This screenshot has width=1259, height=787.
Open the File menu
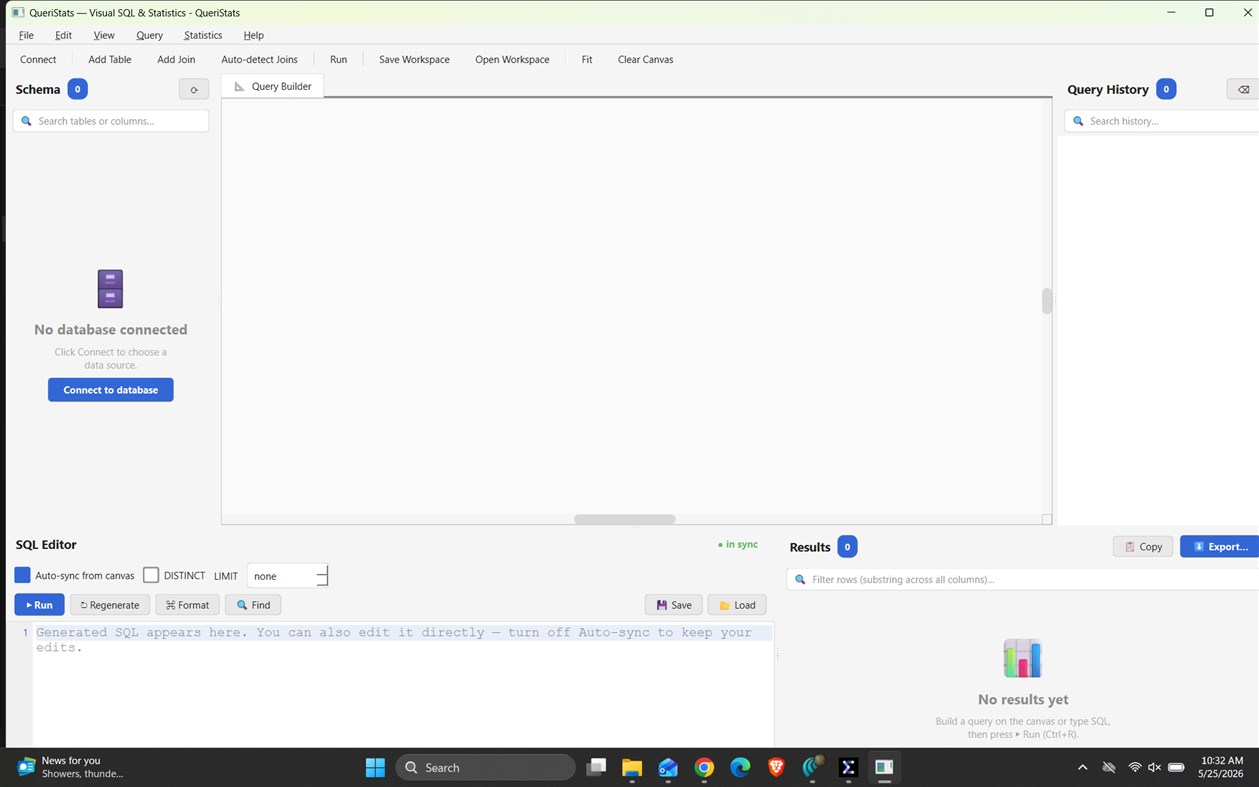26,35
